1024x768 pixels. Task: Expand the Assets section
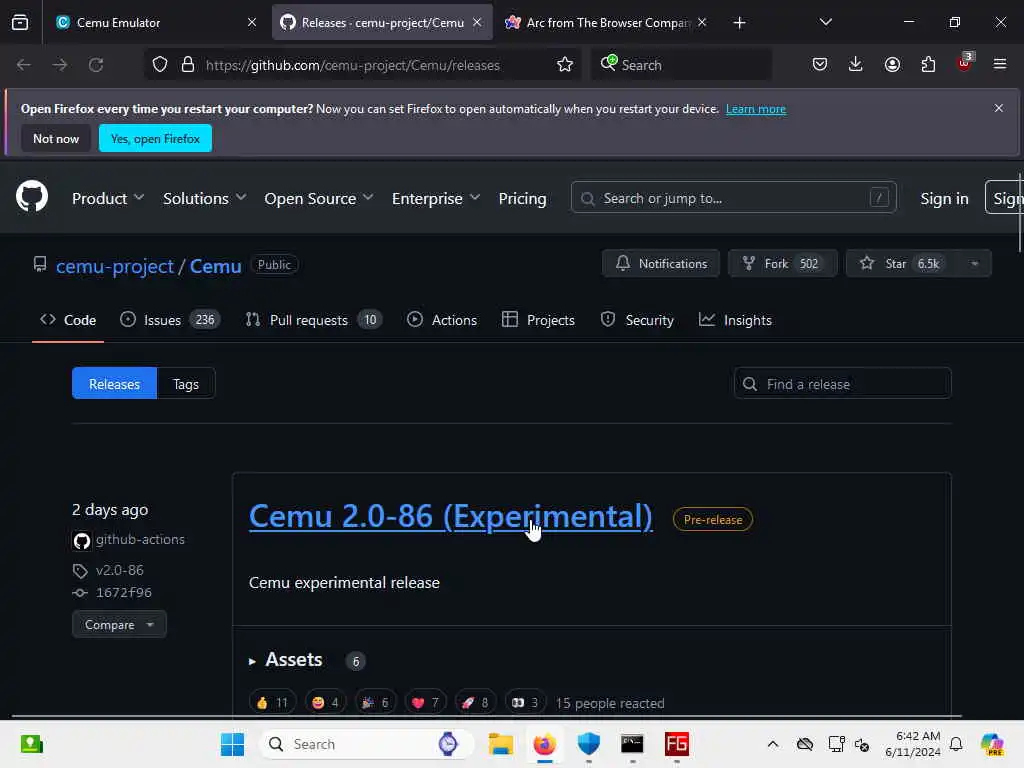coord(286,660)
